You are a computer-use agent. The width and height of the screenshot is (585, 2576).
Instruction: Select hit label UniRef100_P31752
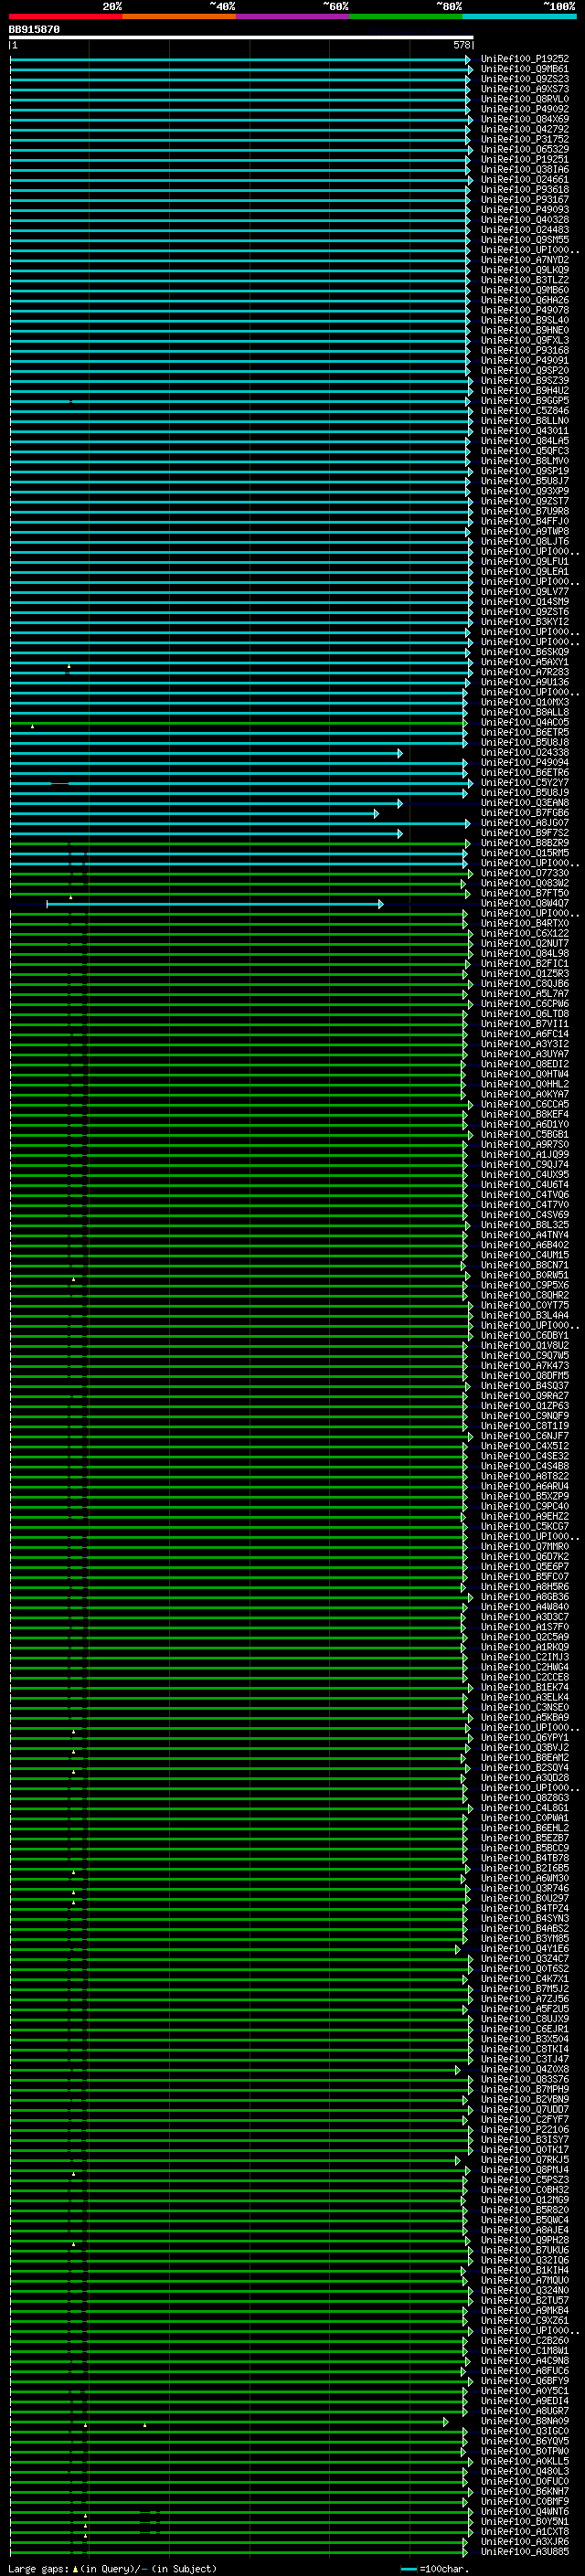(525, 139)
